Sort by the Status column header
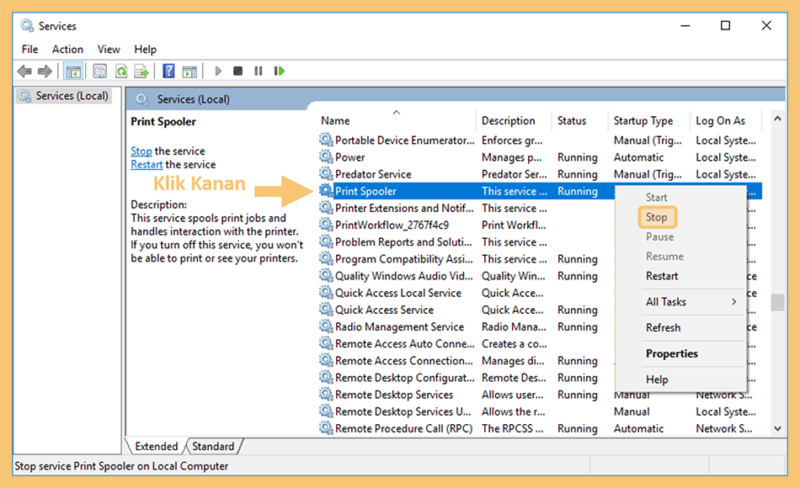Screen dimensions: 800x488 pyautogui.click(x=580, y=120)
